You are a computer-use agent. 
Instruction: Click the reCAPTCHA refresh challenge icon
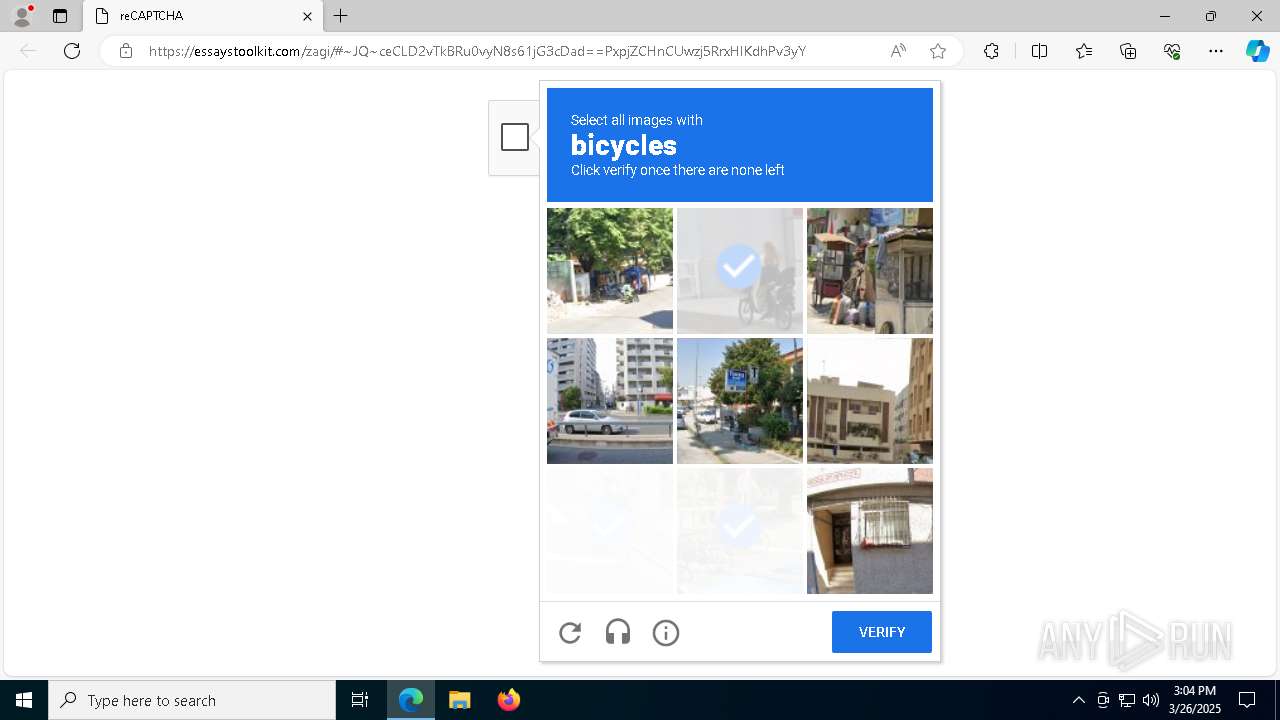[570, 632]
